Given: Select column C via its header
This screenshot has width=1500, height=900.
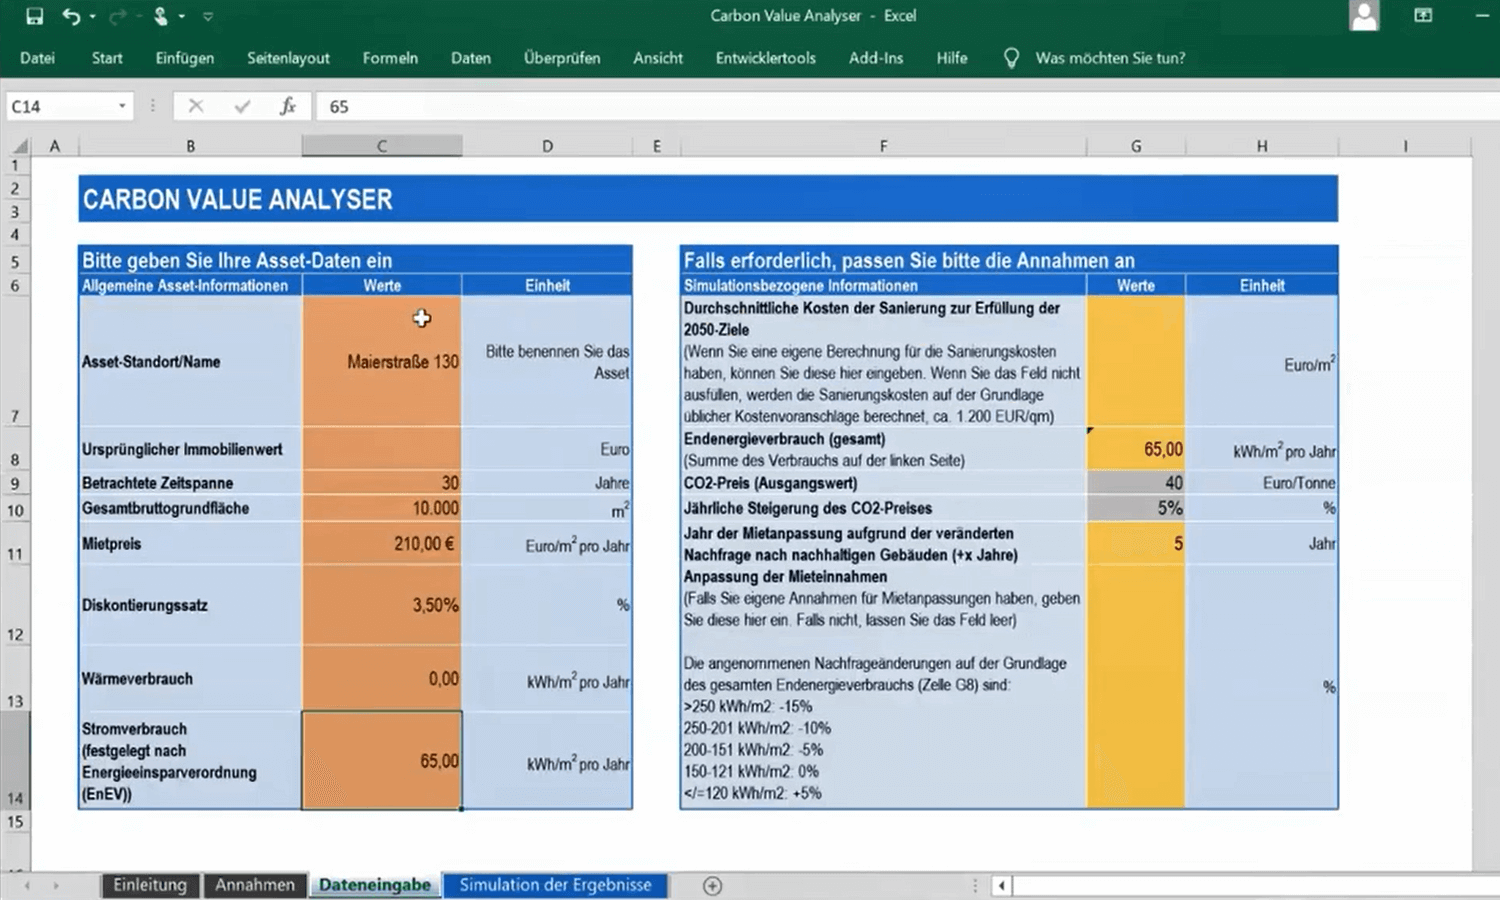Looking at the screenshot, I should pos(382,146).
